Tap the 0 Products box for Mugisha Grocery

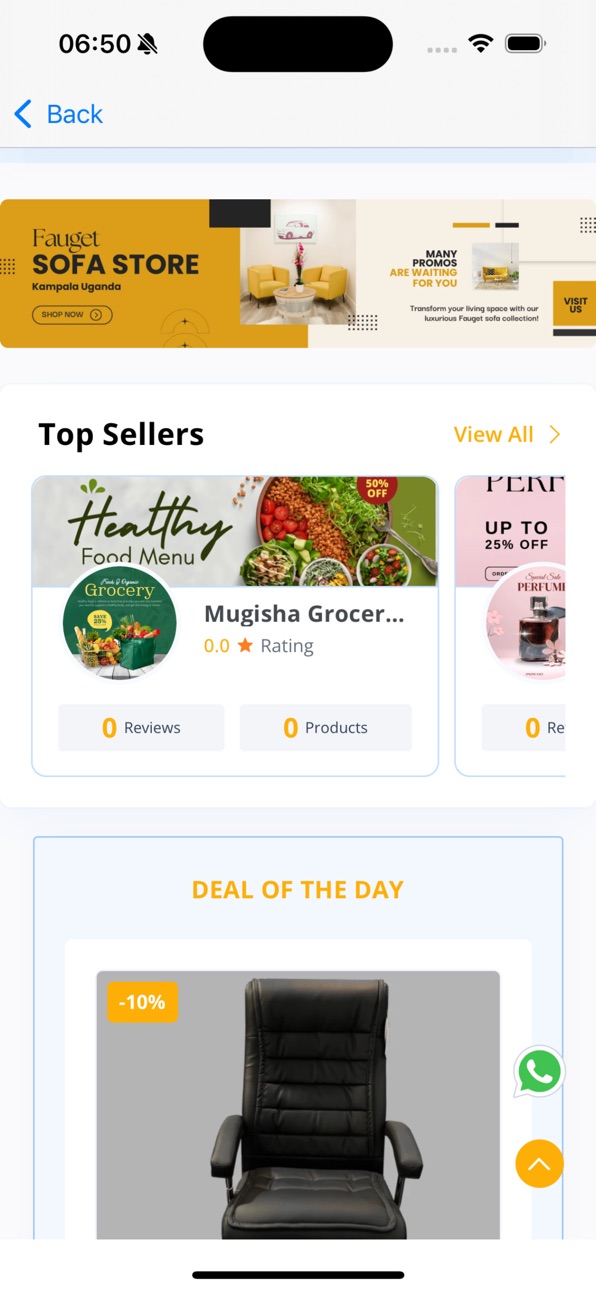click(326, 727)
